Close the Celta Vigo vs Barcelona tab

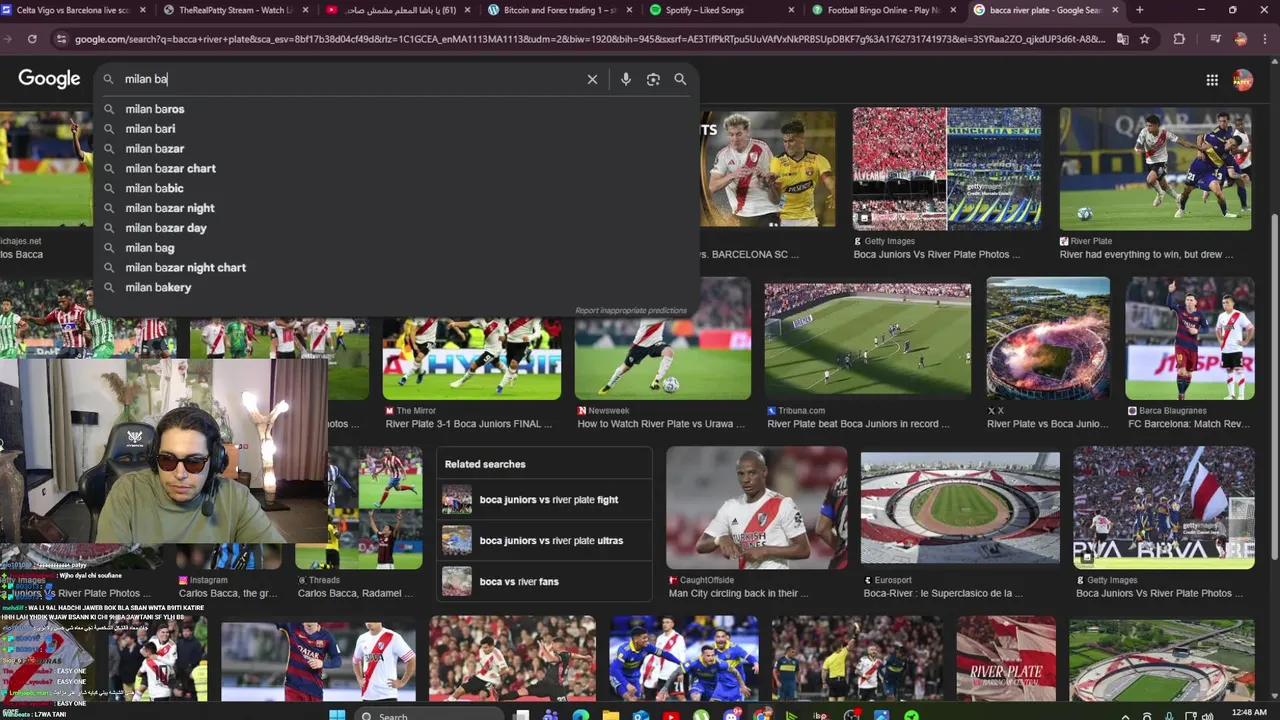point(143,10)
